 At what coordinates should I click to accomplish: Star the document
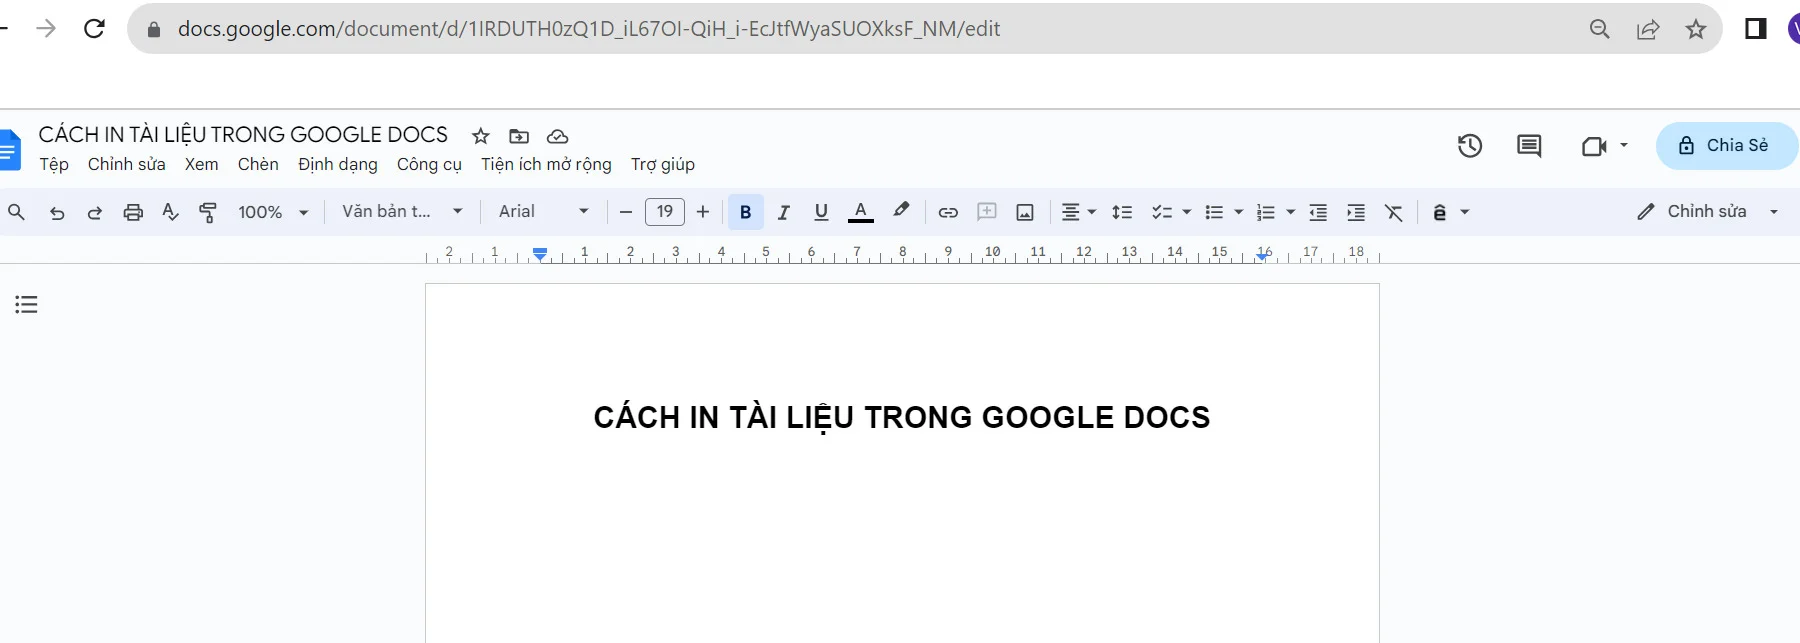tap(481, 136)
